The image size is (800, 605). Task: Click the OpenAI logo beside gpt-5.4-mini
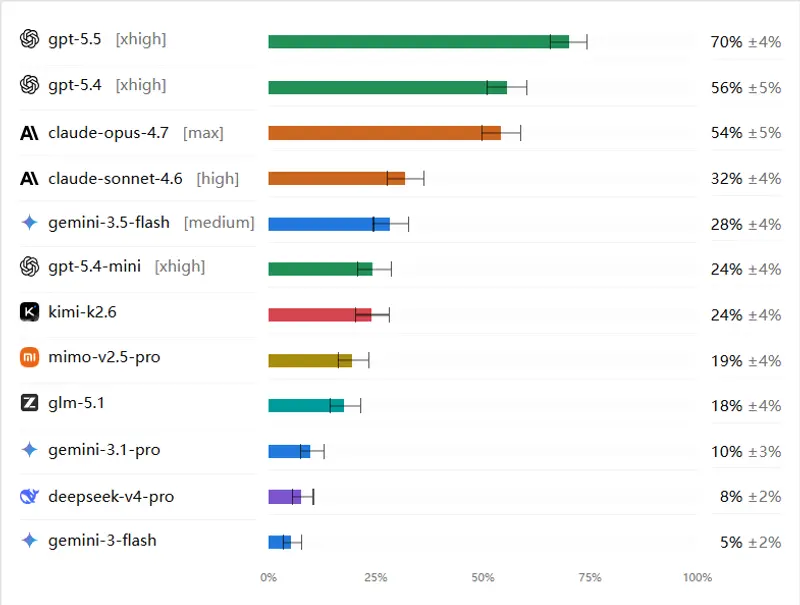click(x=30, y=266)
